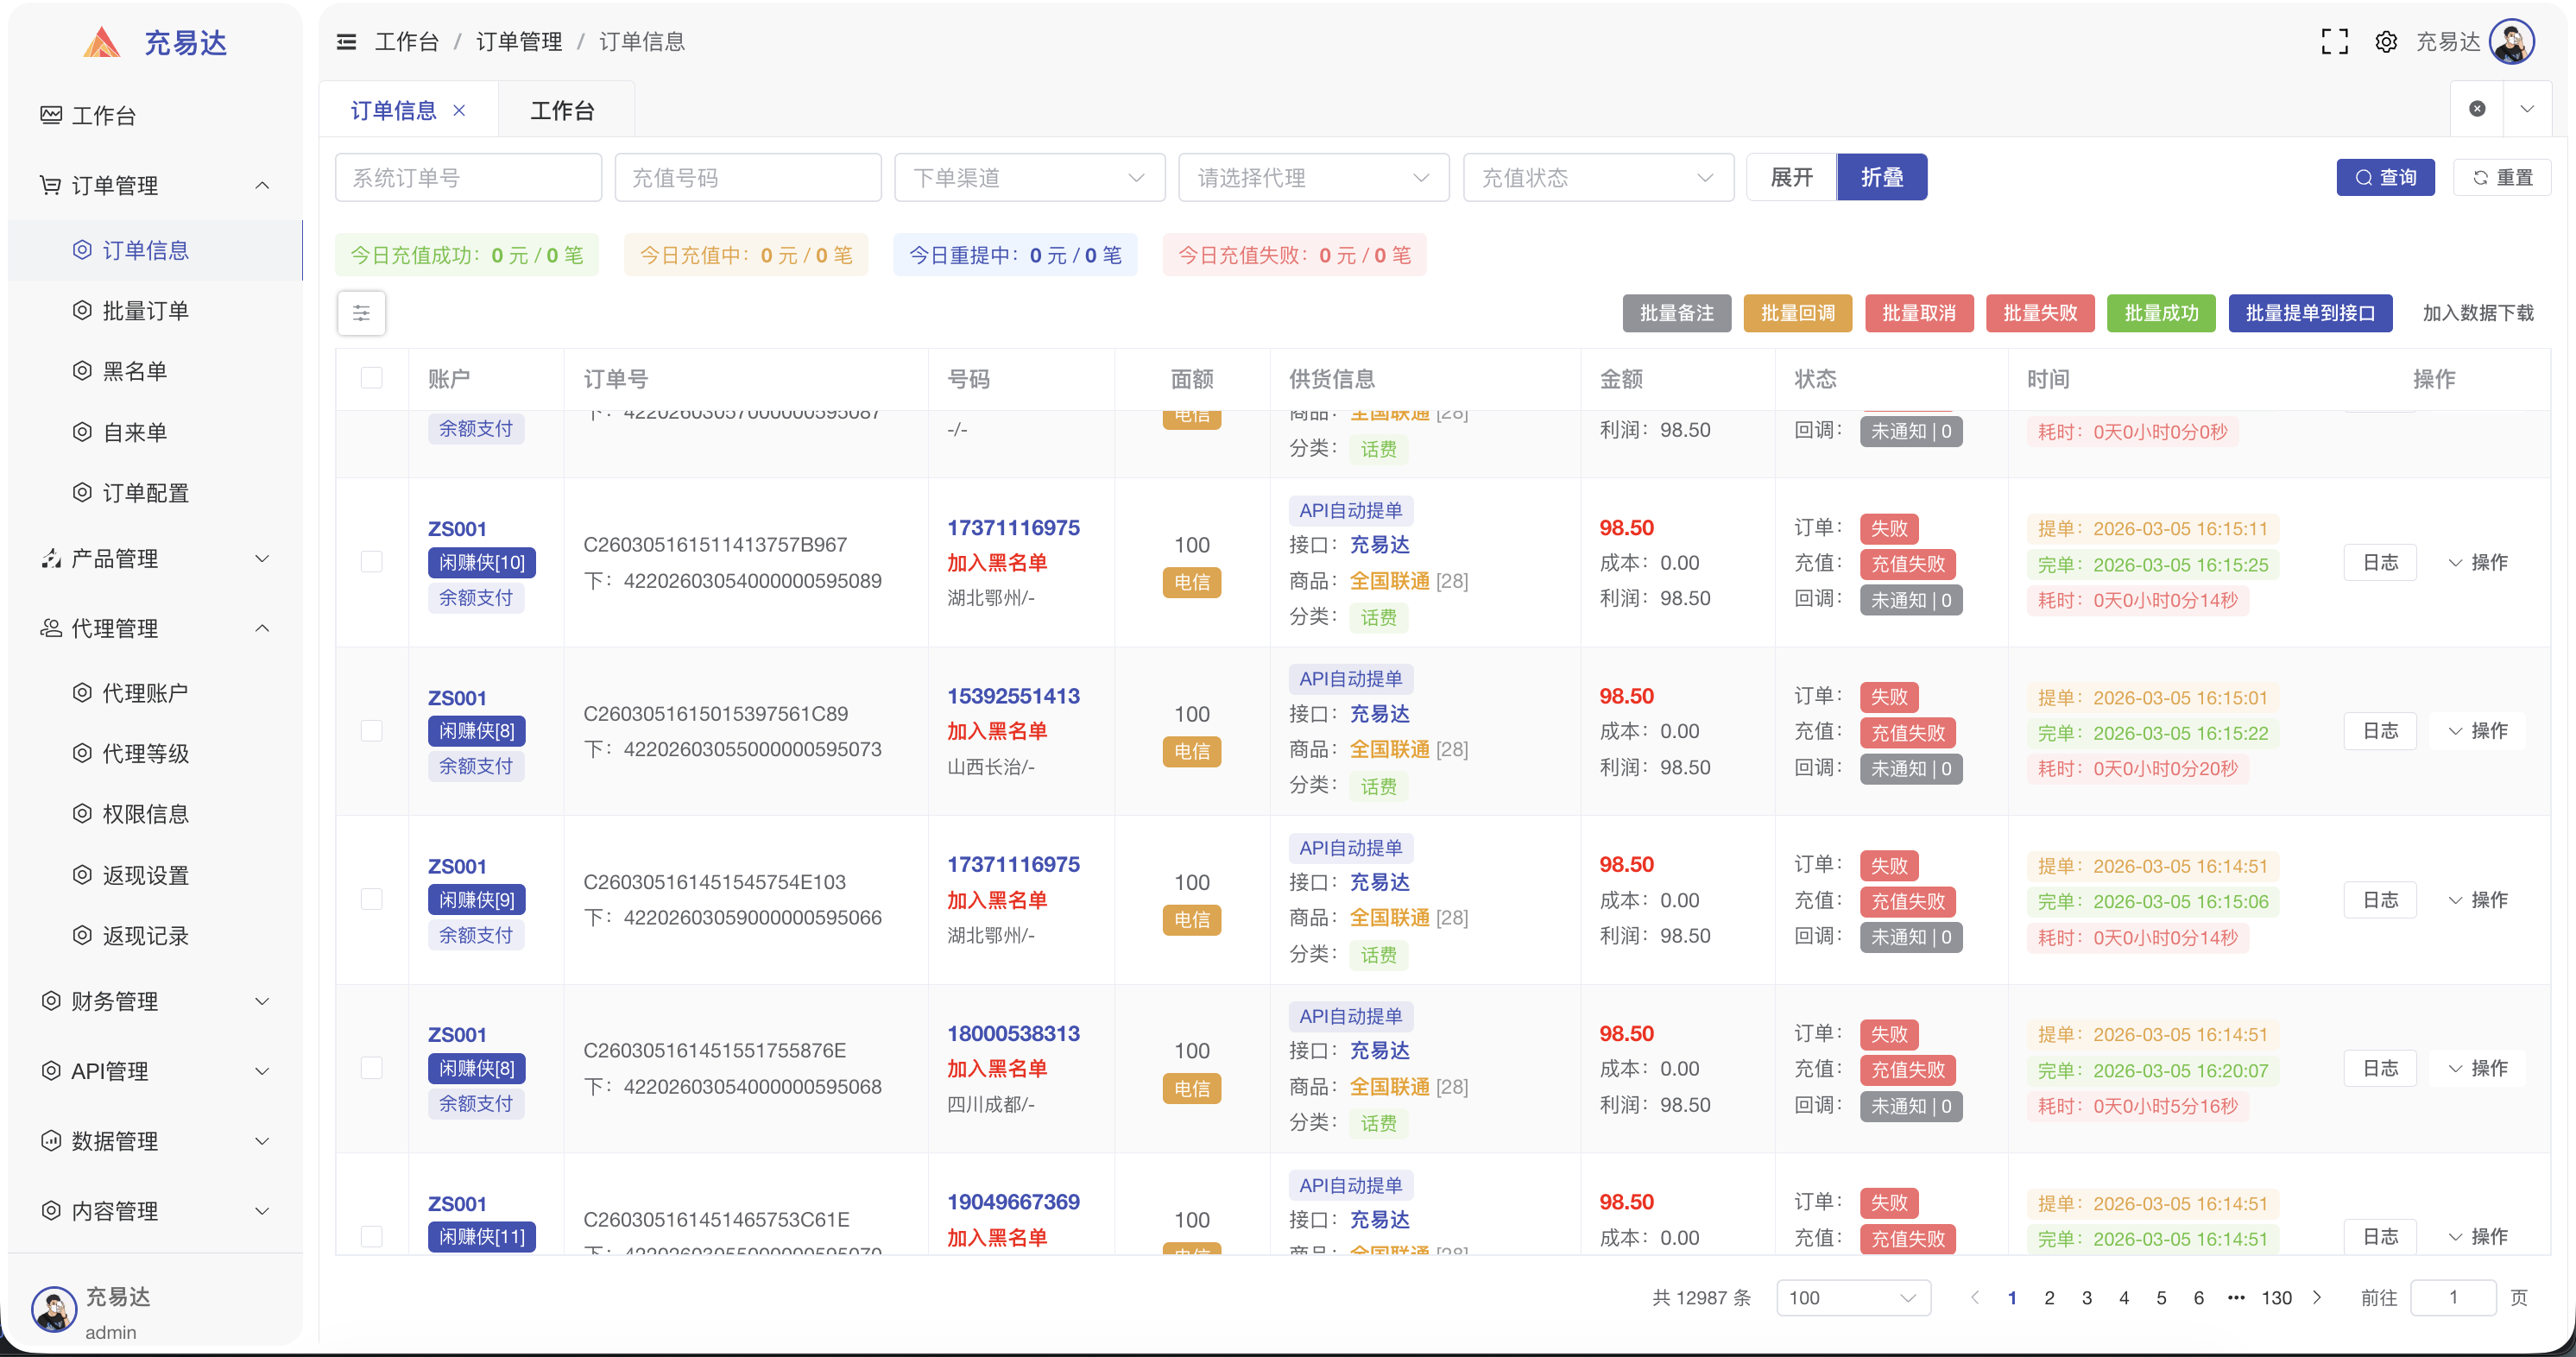Open 日志 for number 15392551413
The width and height of the screenshot is (2576, 1357).
click(2380, 731)
